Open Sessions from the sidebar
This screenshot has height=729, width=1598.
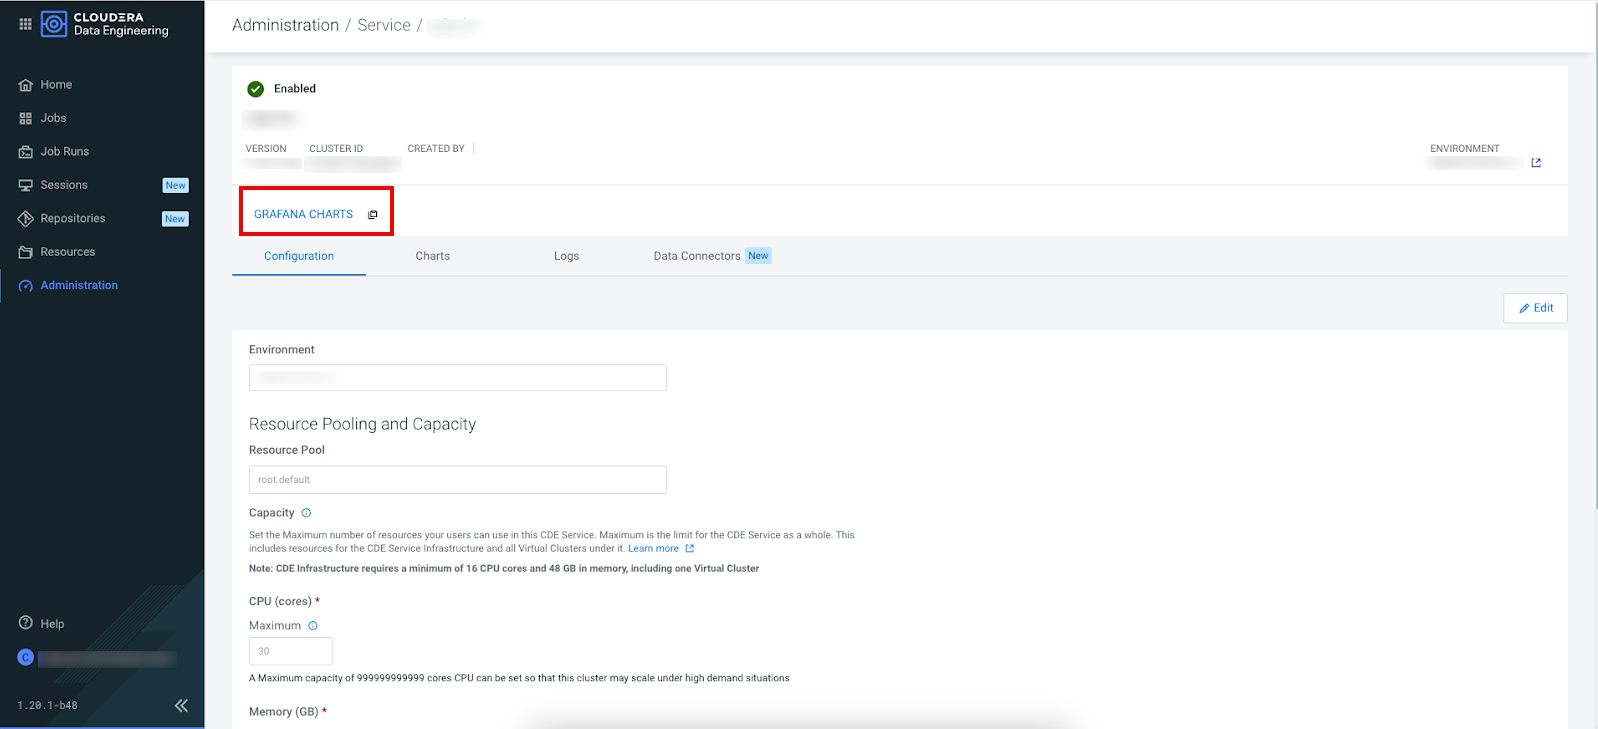(x=64, y=185)
